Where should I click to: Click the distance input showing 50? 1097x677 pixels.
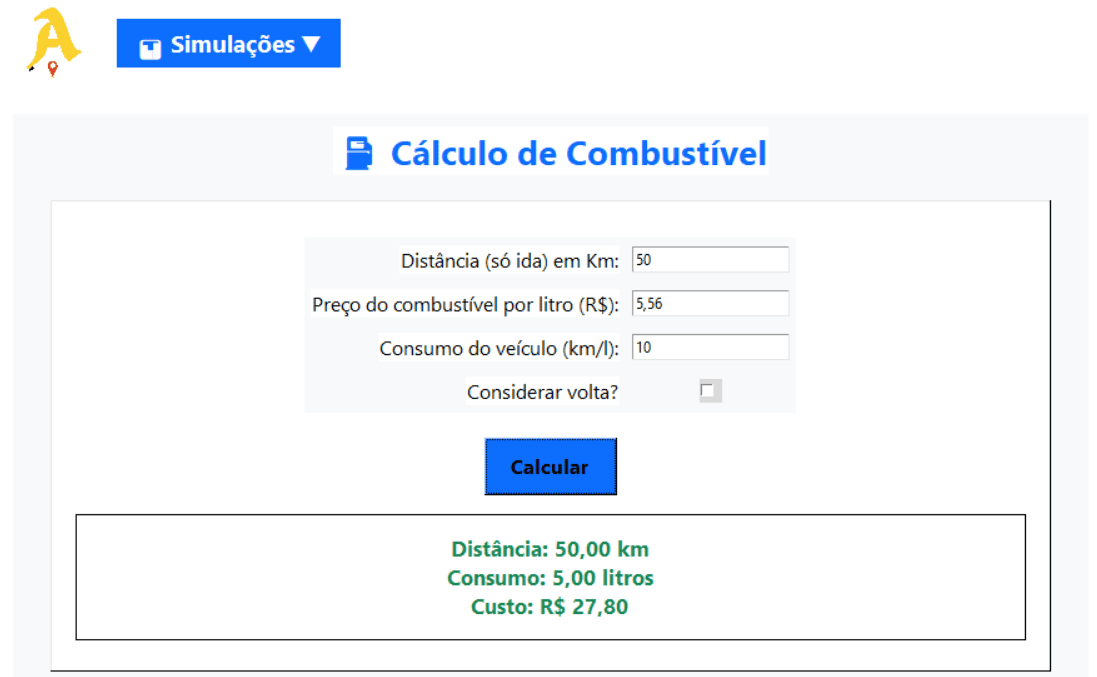click(x=710, y=259)
